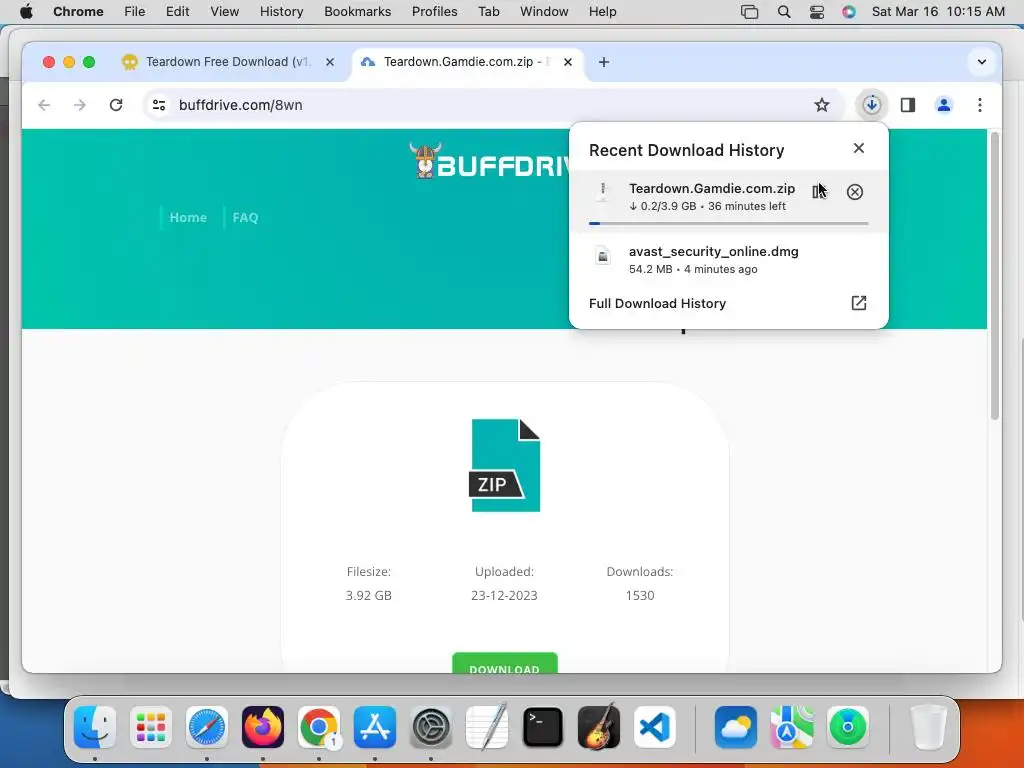The image size is (1024, 768).
Task: Click the green DOWNLOAD button
Action: [504, 662]
